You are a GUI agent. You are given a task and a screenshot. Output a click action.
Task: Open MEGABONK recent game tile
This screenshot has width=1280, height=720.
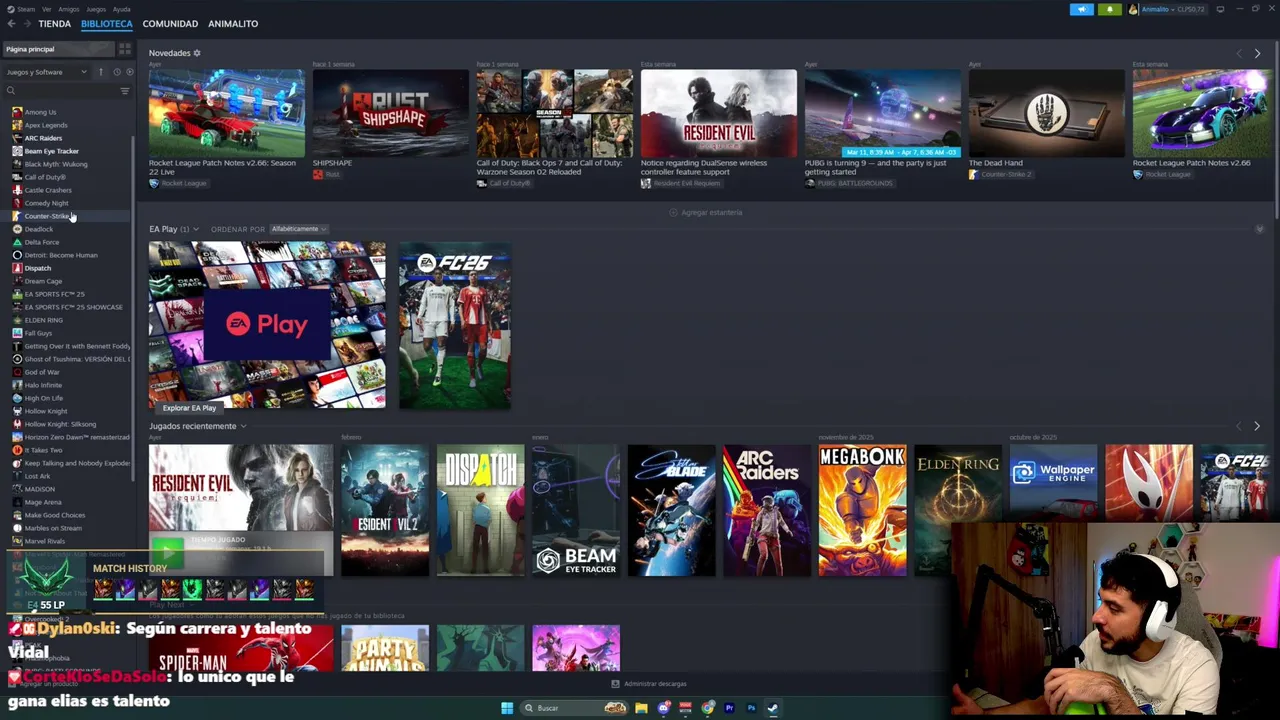click(863, 510)
